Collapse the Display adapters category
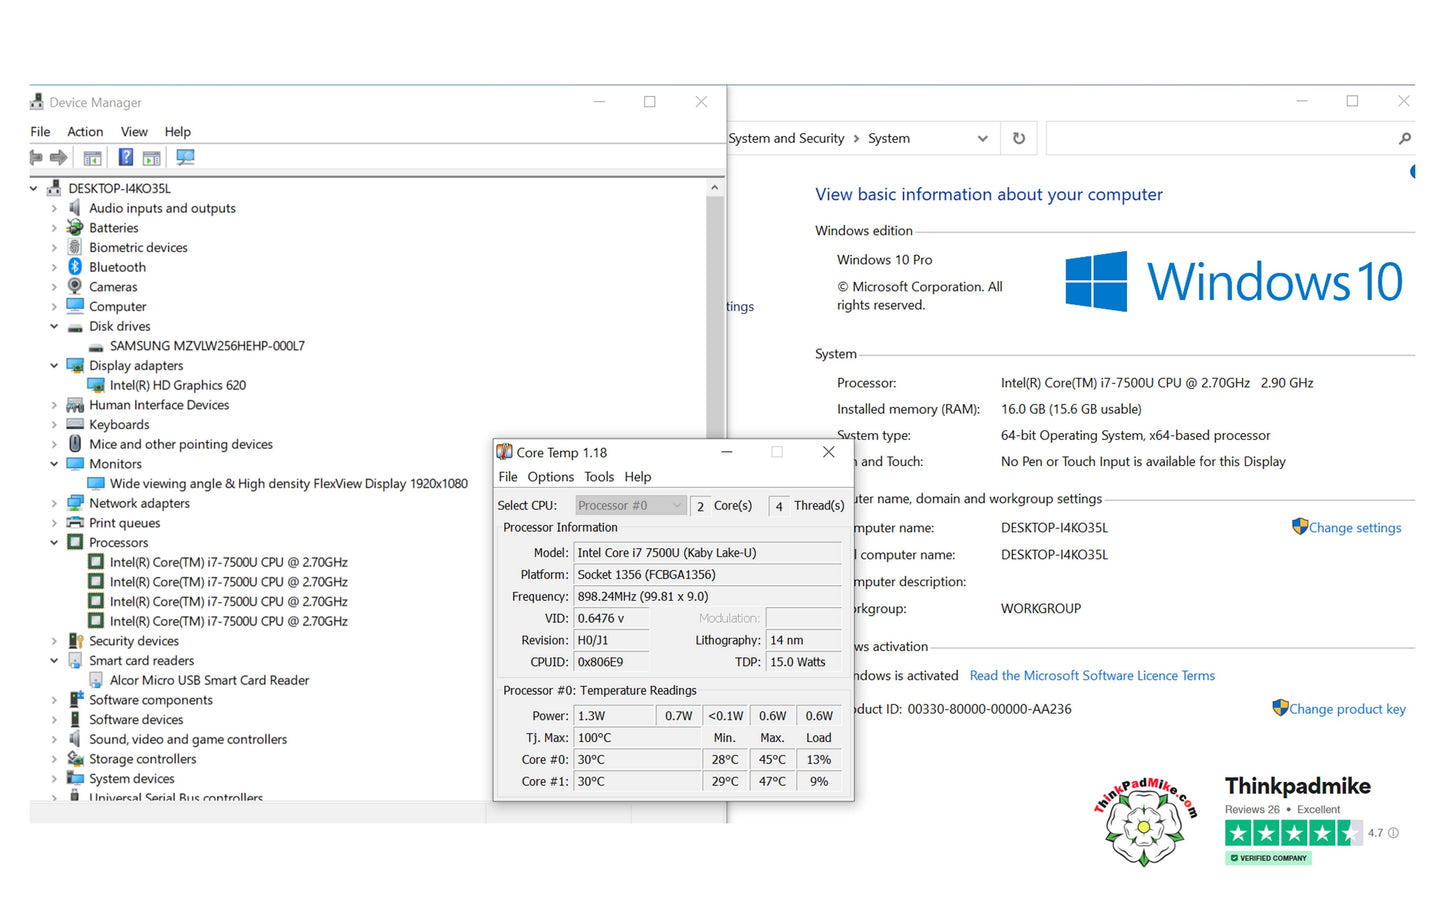Image resolution: width=1445 pixels, height=908 pixels. pos(54,366)
